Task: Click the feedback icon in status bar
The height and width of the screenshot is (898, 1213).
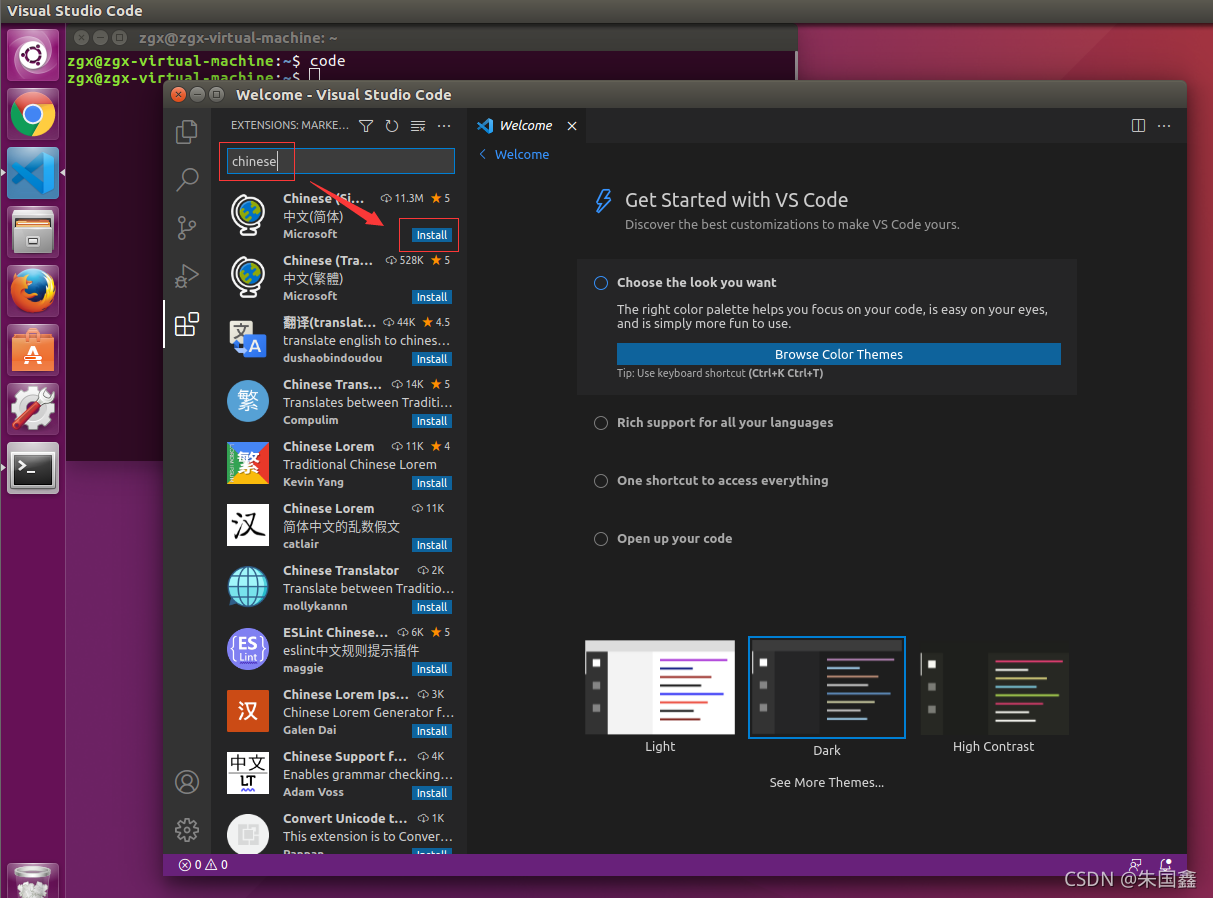Action: (1135, 865)
